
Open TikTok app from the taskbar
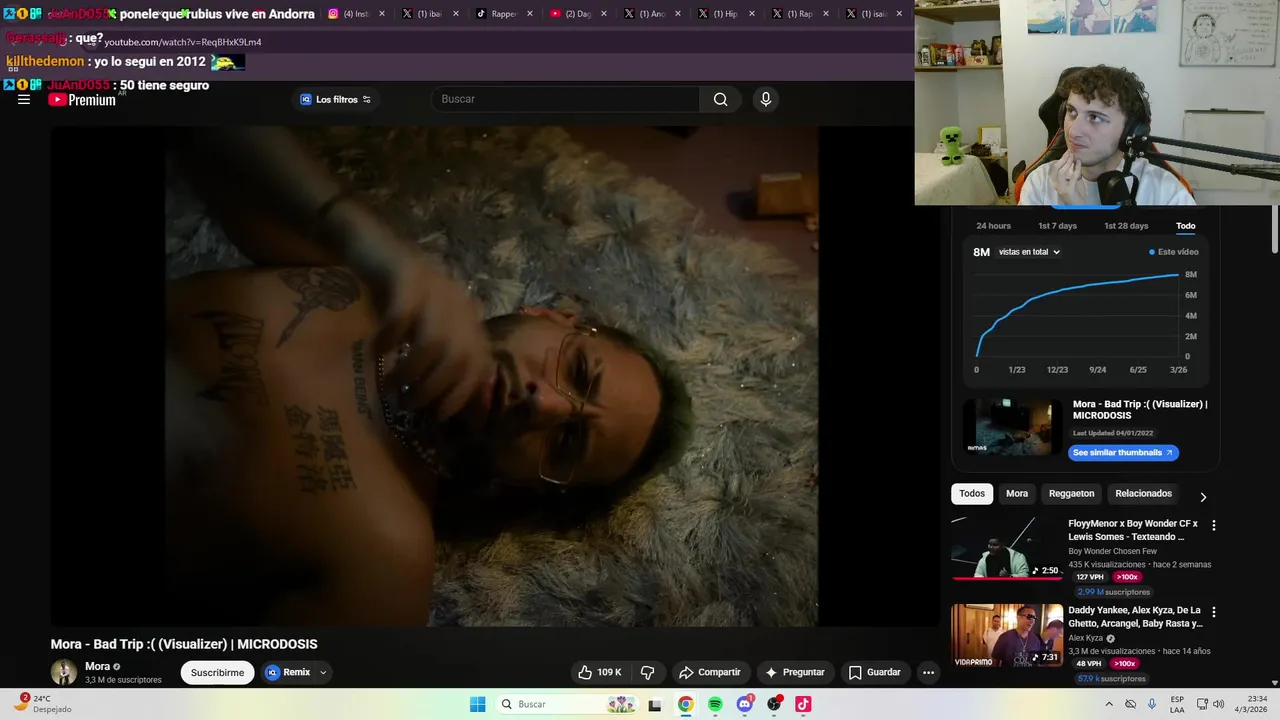click(x=803, y=704)
